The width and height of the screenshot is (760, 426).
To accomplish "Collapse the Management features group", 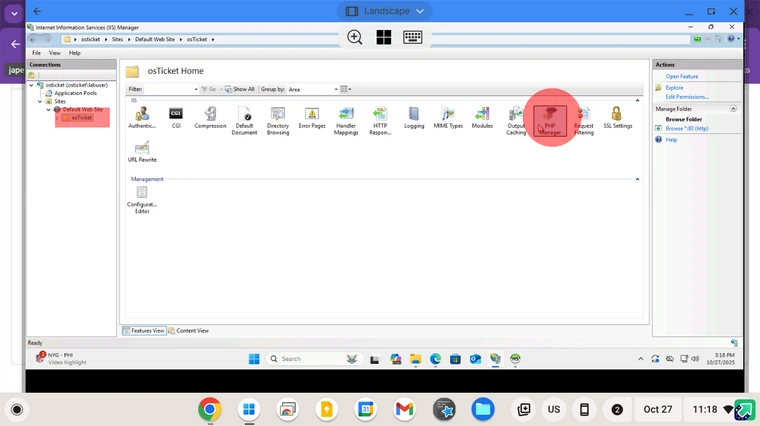I will (637, 179).
